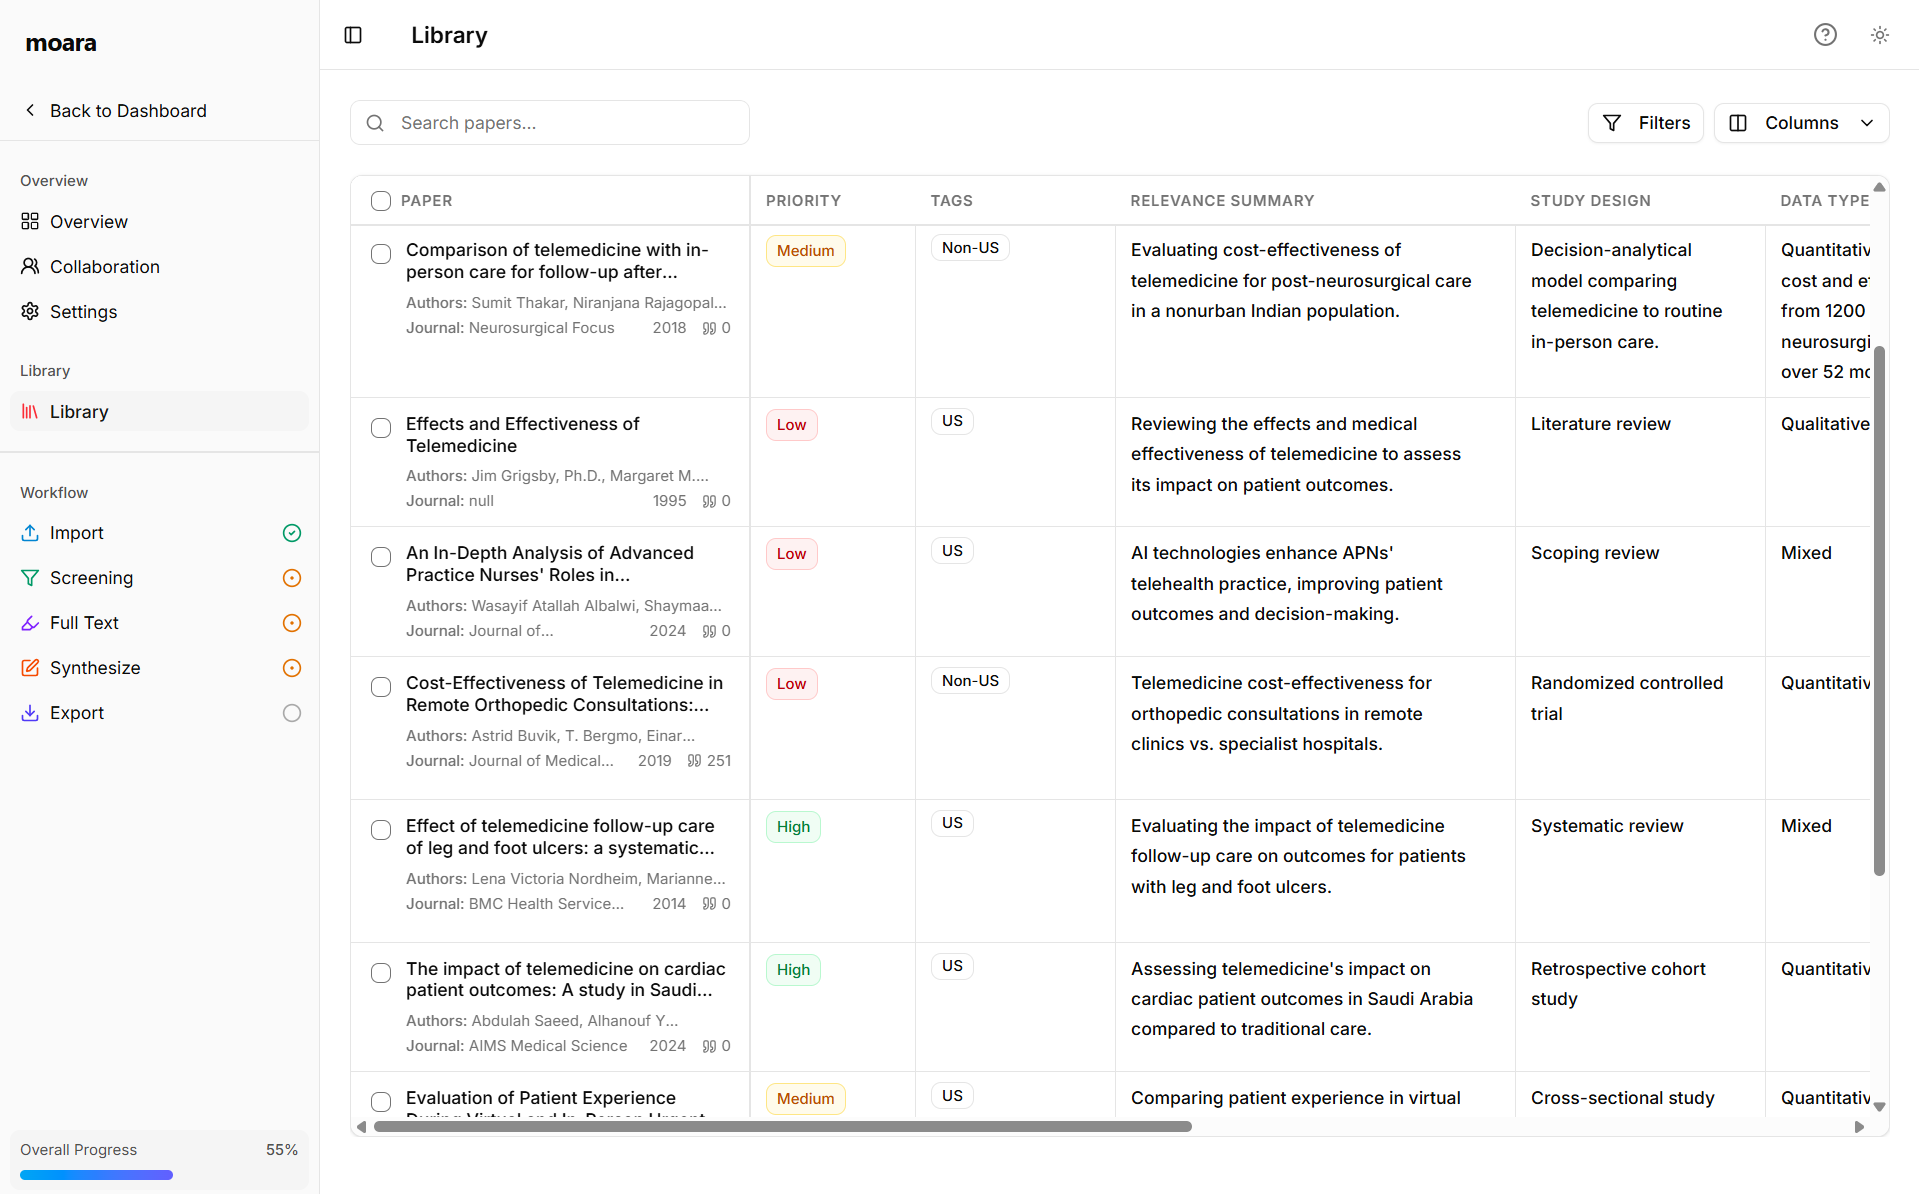Open the help icon in the header
The width and height of the screenshot is (1919, 1194).
click(1825, 35)
